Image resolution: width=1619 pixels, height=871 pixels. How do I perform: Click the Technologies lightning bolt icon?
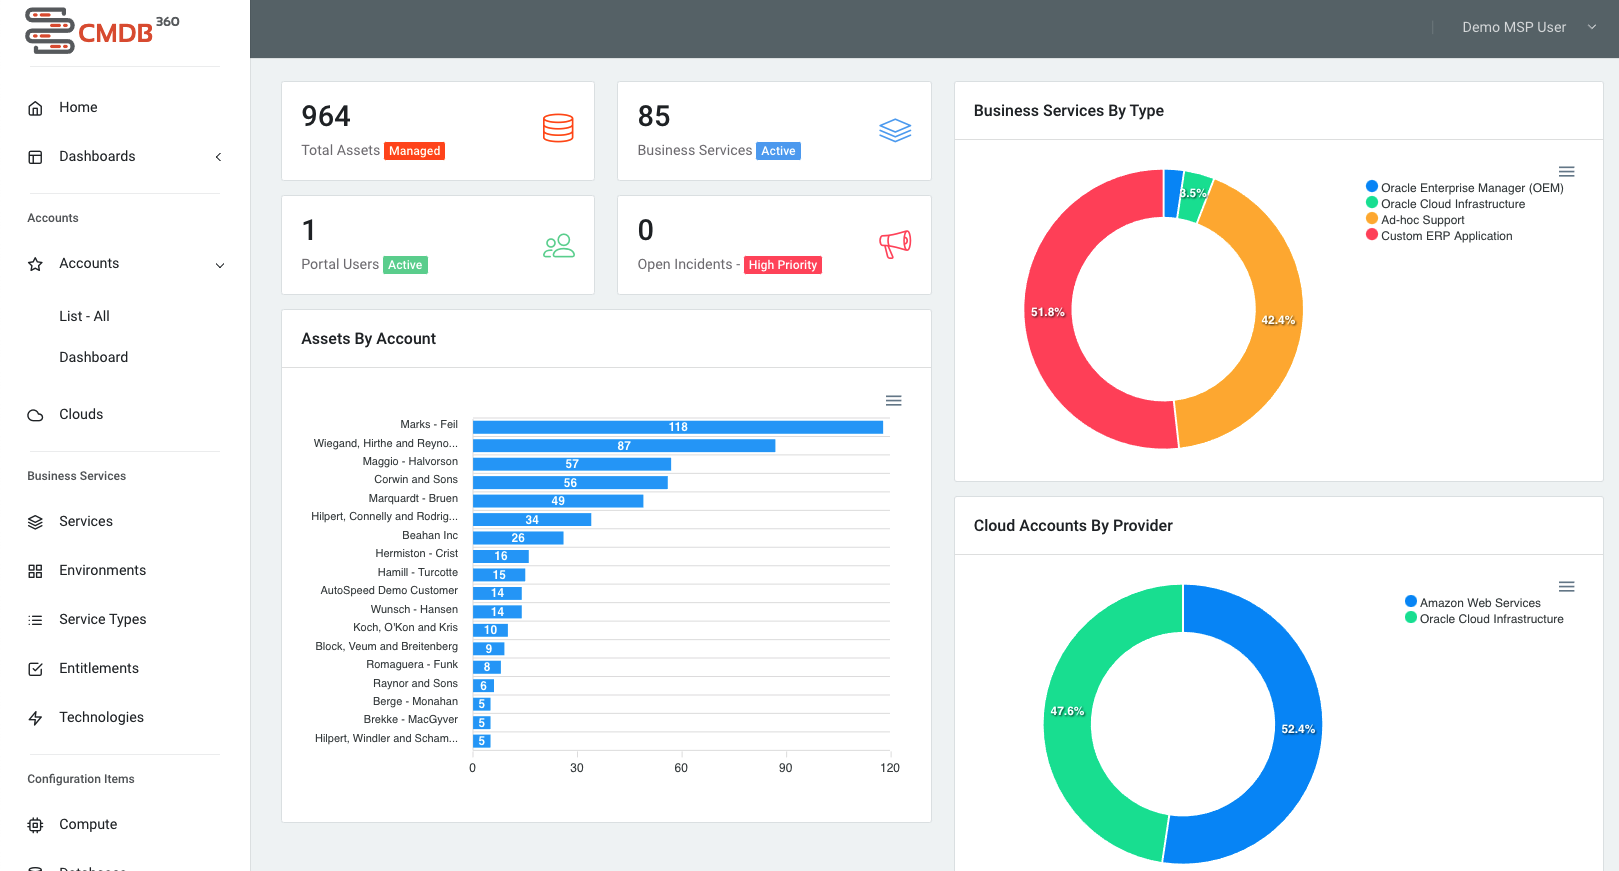click(35, 718)
